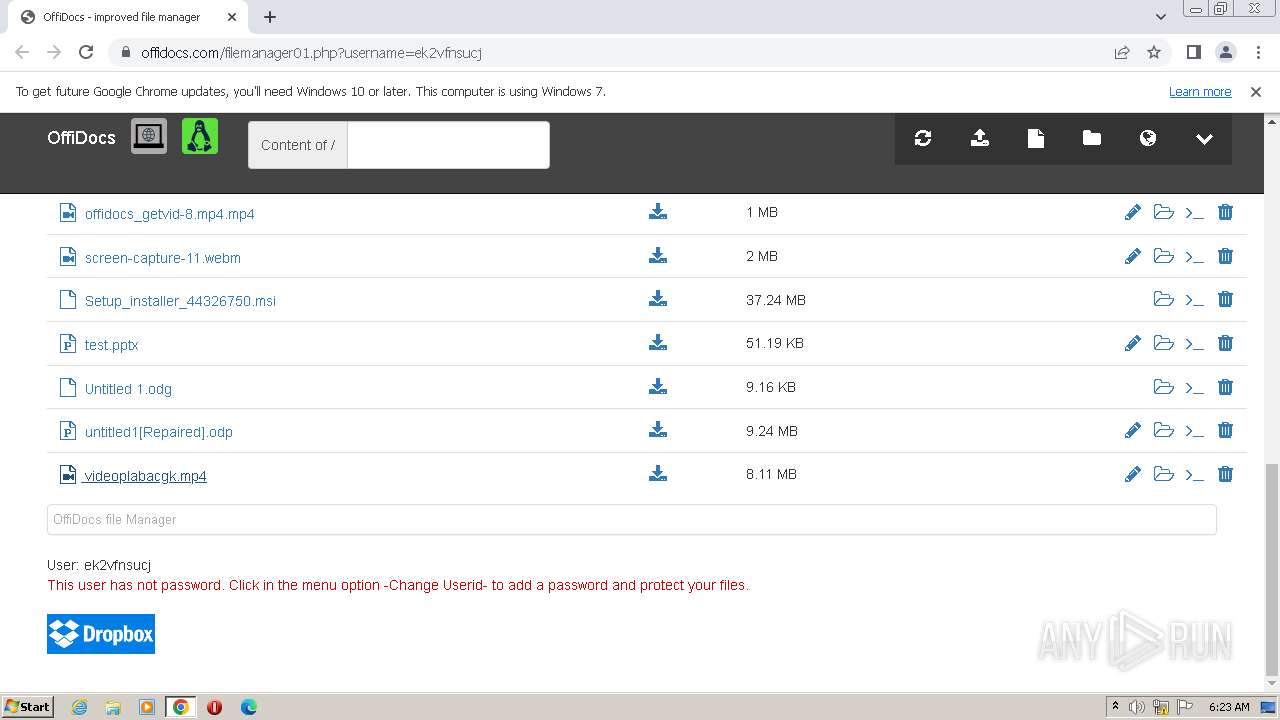This screenshot has width=1280, height=720.
Task: Download untitled1[Repaired].odp
Action: (658, 430)
